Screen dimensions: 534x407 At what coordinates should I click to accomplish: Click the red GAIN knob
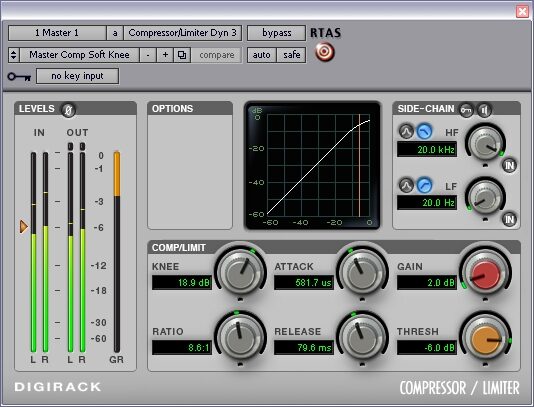point(485,273)
